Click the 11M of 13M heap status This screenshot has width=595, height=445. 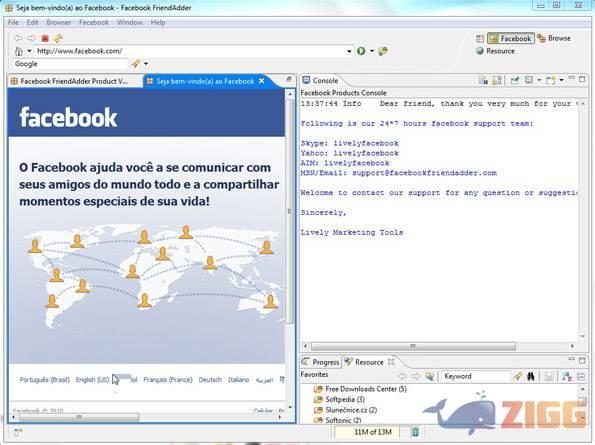point(366,432)
